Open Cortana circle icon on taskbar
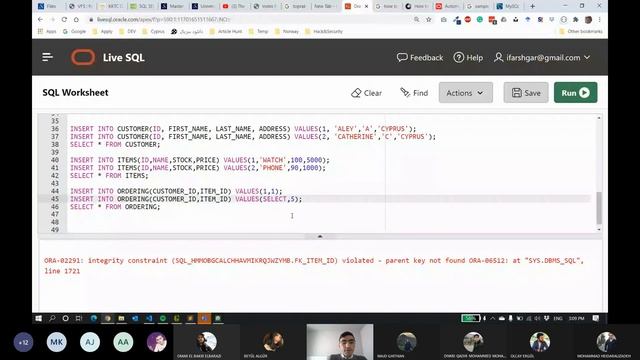The height and width of the screenshot is (360, 640). (x=65, y=318)
